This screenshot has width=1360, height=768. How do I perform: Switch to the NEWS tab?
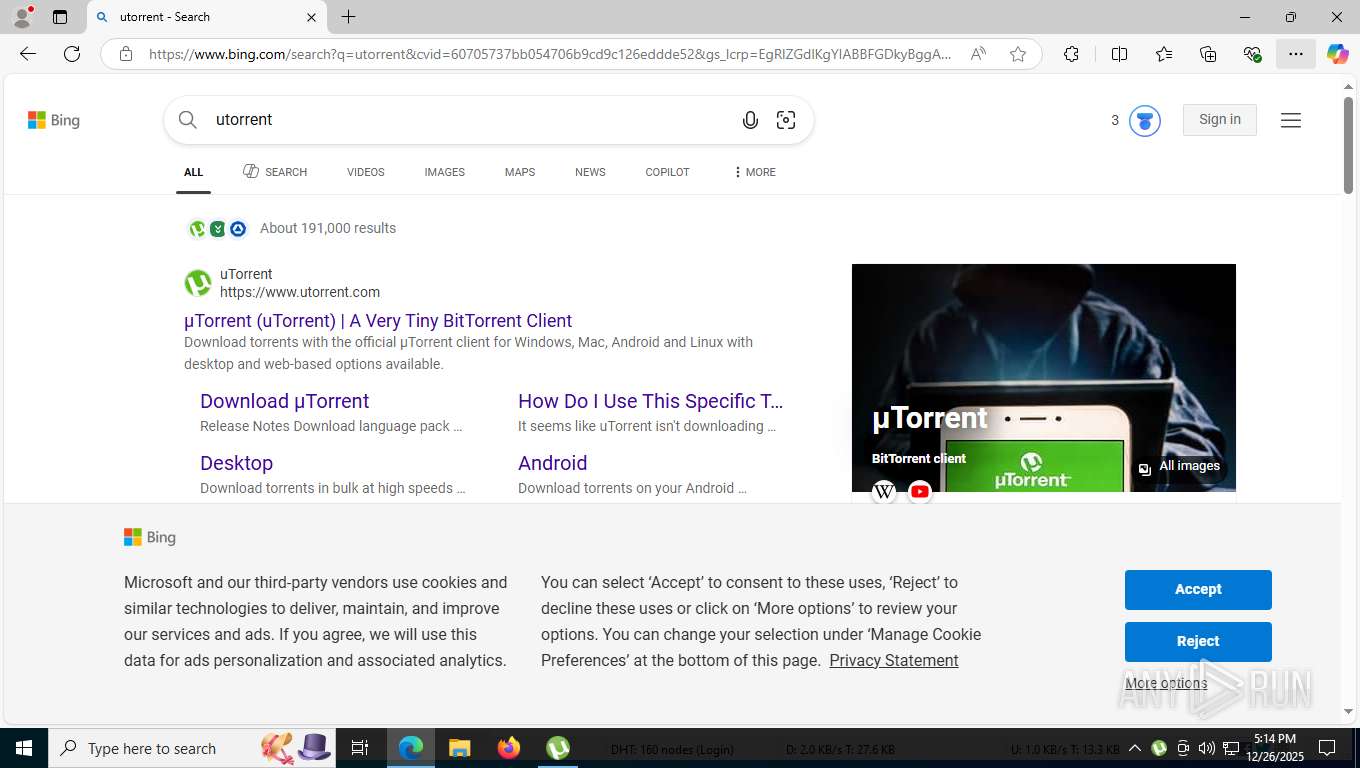tap(590, 172)
